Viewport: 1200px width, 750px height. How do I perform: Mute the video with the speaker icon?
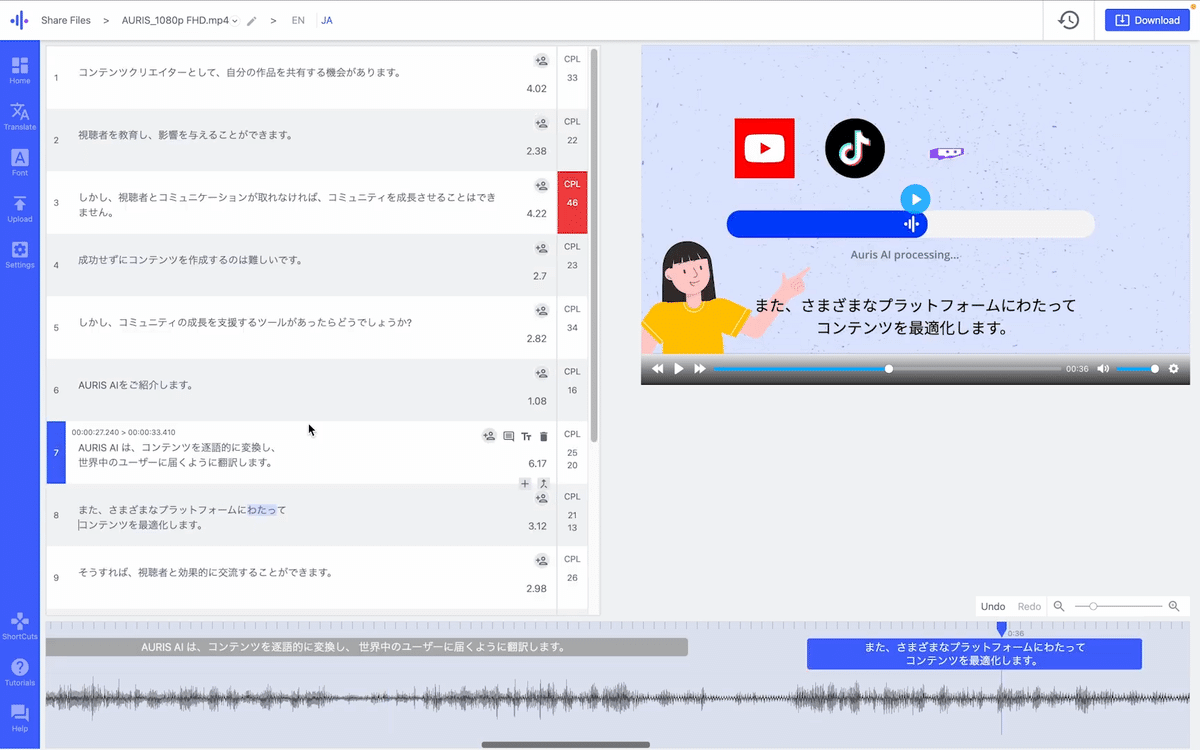1103,369
